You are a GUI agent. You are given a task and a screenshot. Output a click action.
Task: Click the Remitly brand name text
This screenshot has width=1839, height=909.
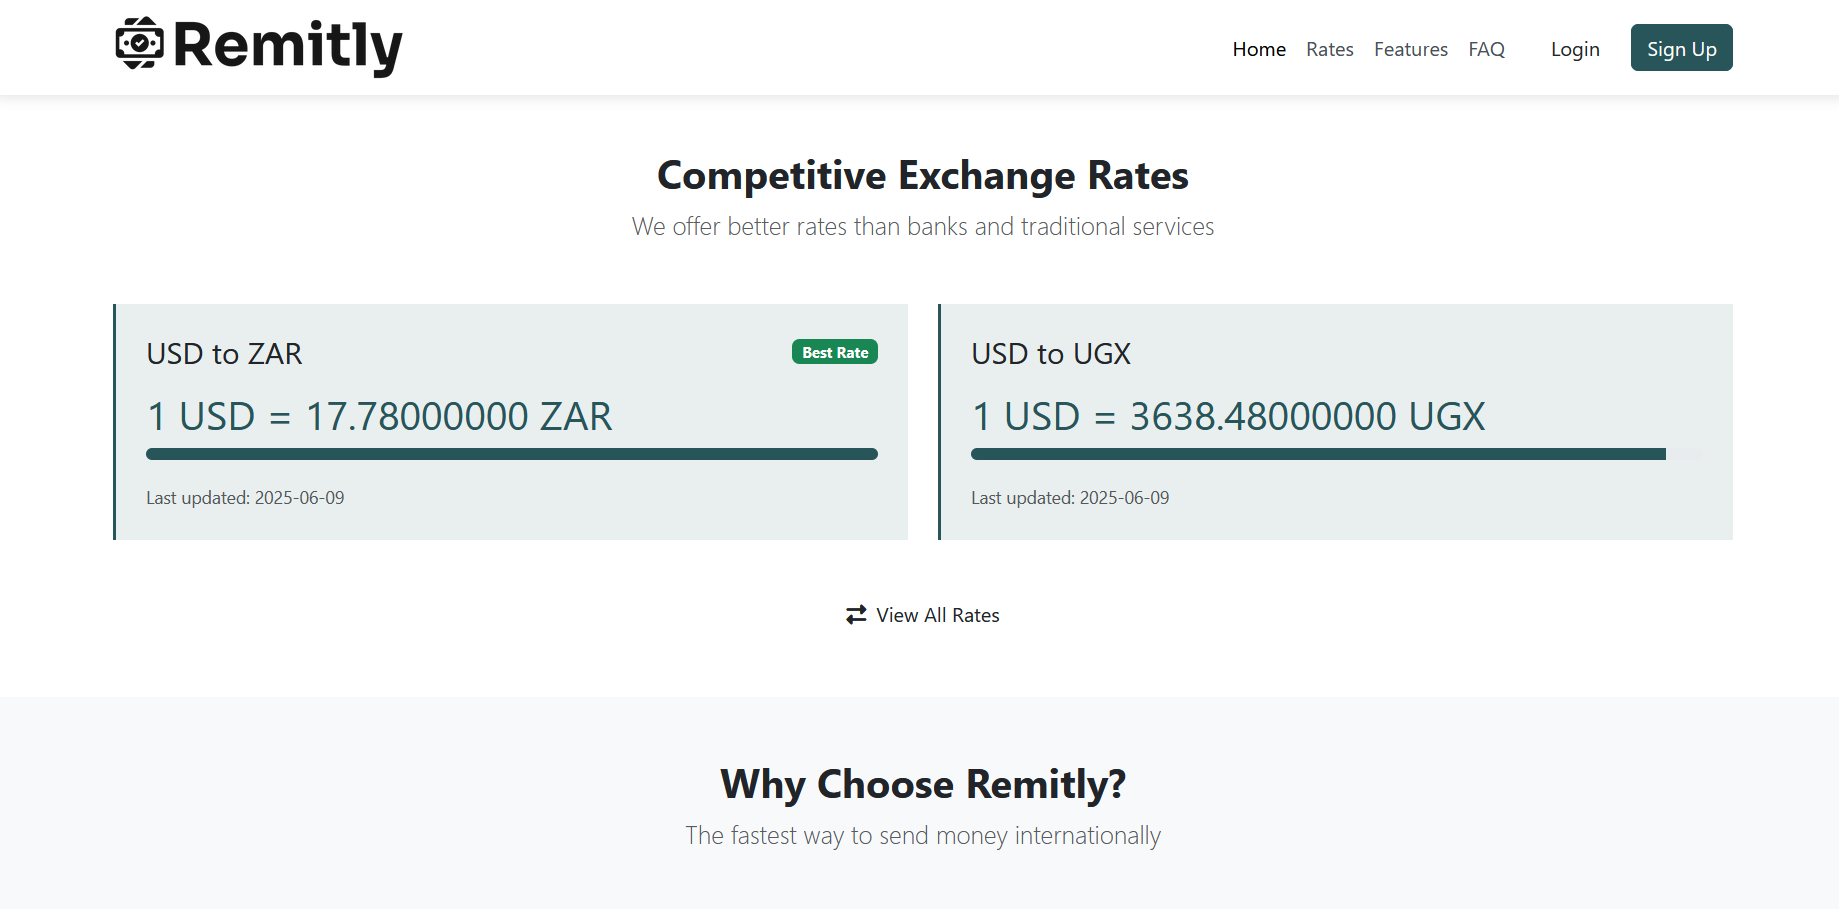pos(288,46)
